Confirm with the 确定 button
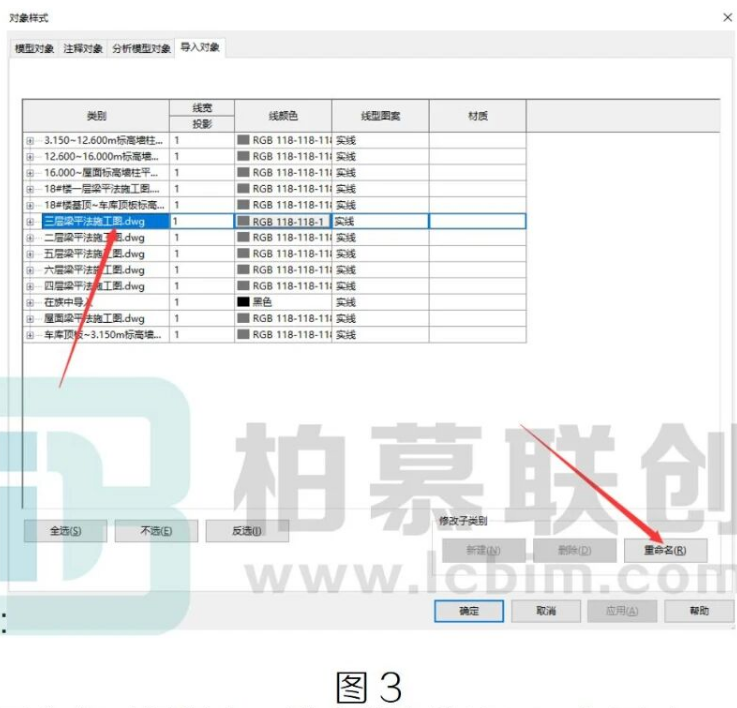 tap(469, 611)
